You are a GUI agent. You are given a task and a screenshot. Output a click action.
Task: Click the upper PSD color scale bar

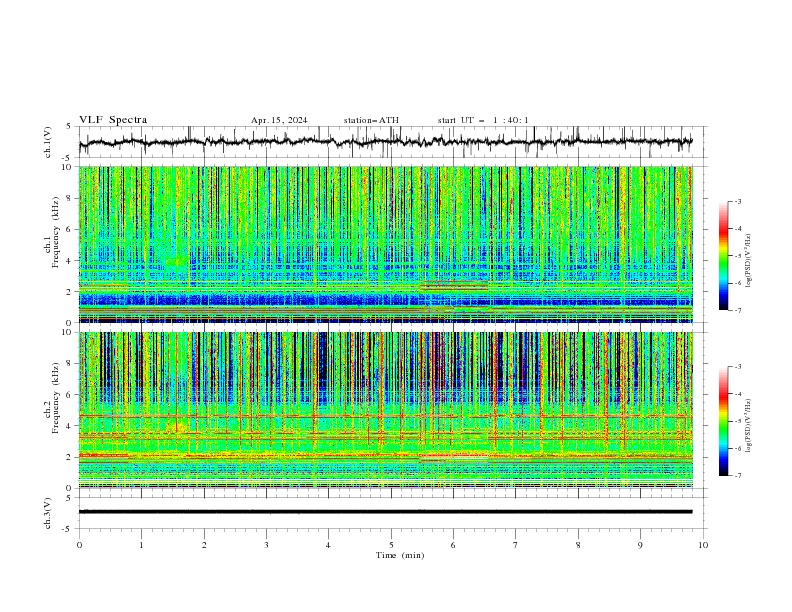[x=723, y=256]
